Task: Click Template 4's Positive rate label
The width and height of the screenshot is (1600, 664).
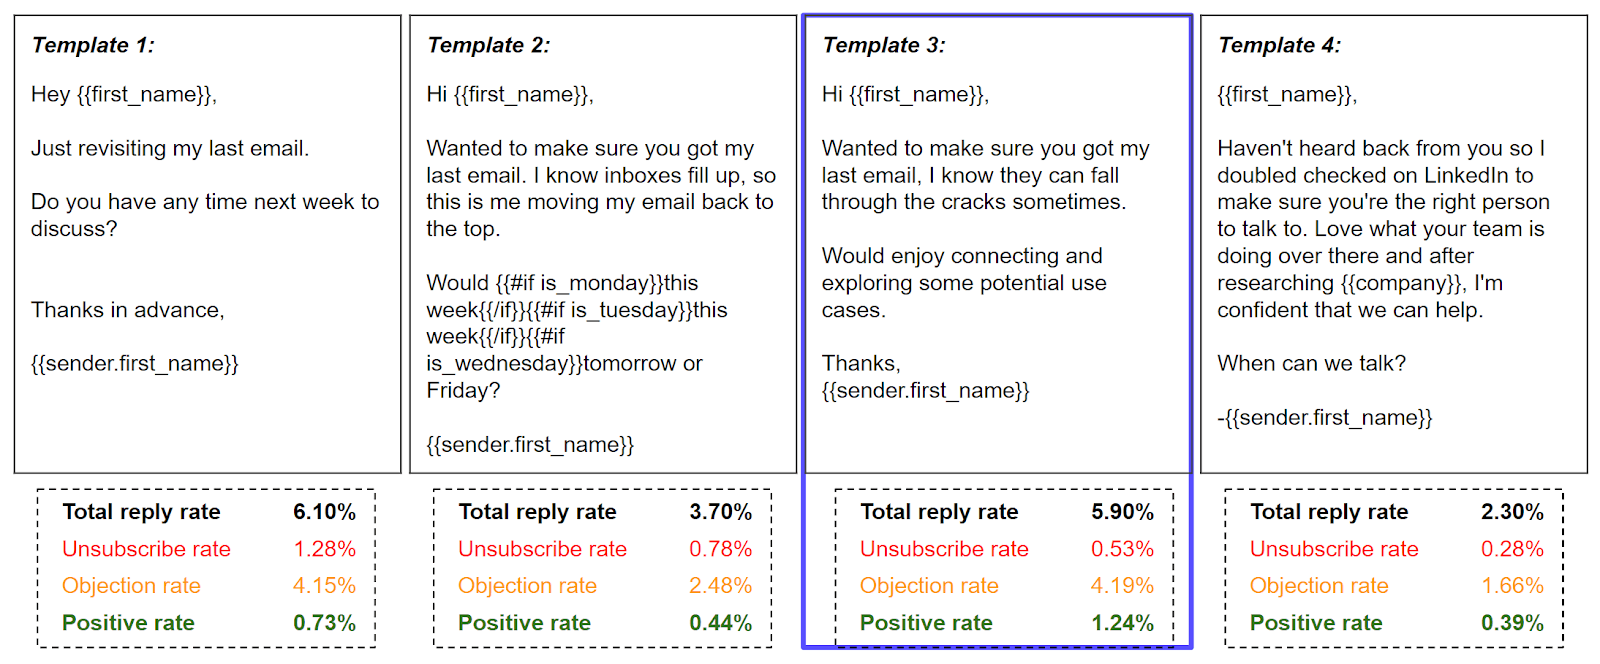Action: 1316,623
